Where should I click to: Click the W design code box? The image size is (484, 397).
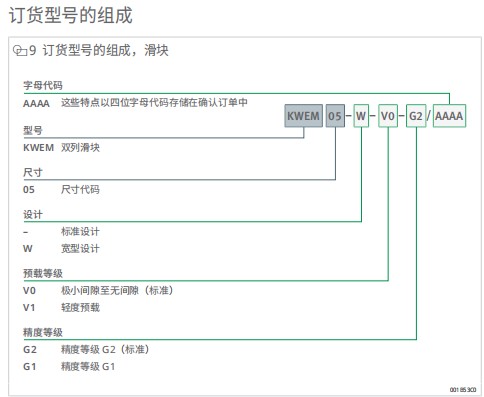(361, 116)
